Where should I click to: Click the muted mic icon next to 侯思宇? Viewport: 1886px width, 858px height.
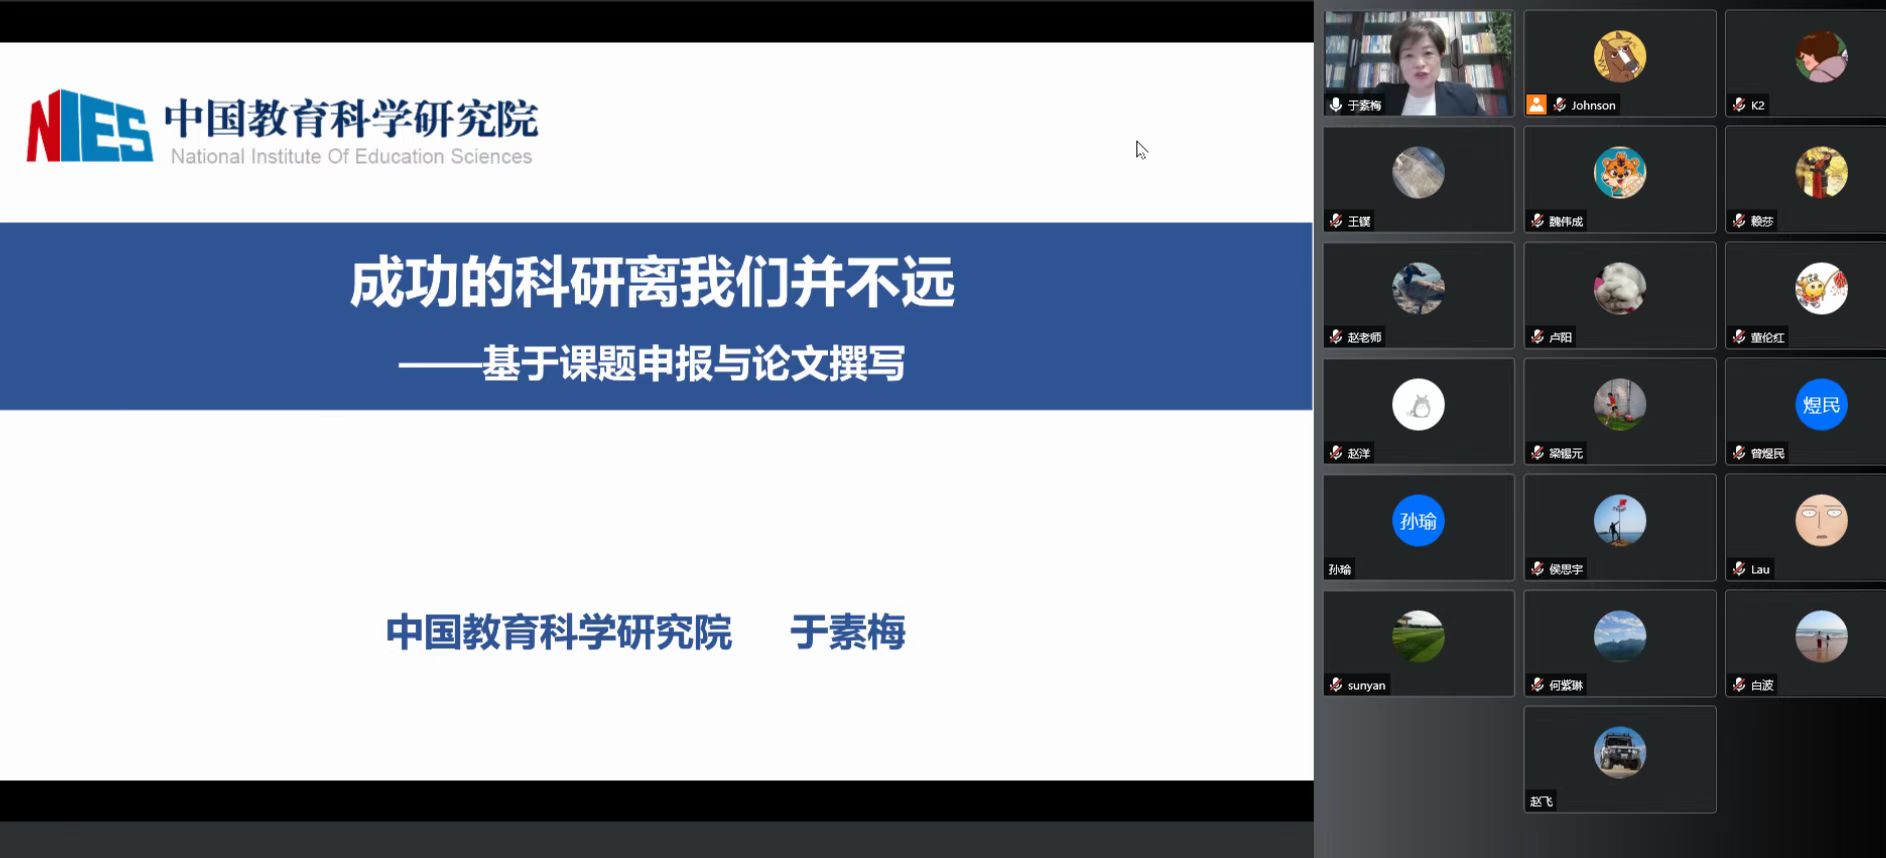[1538, 569]
